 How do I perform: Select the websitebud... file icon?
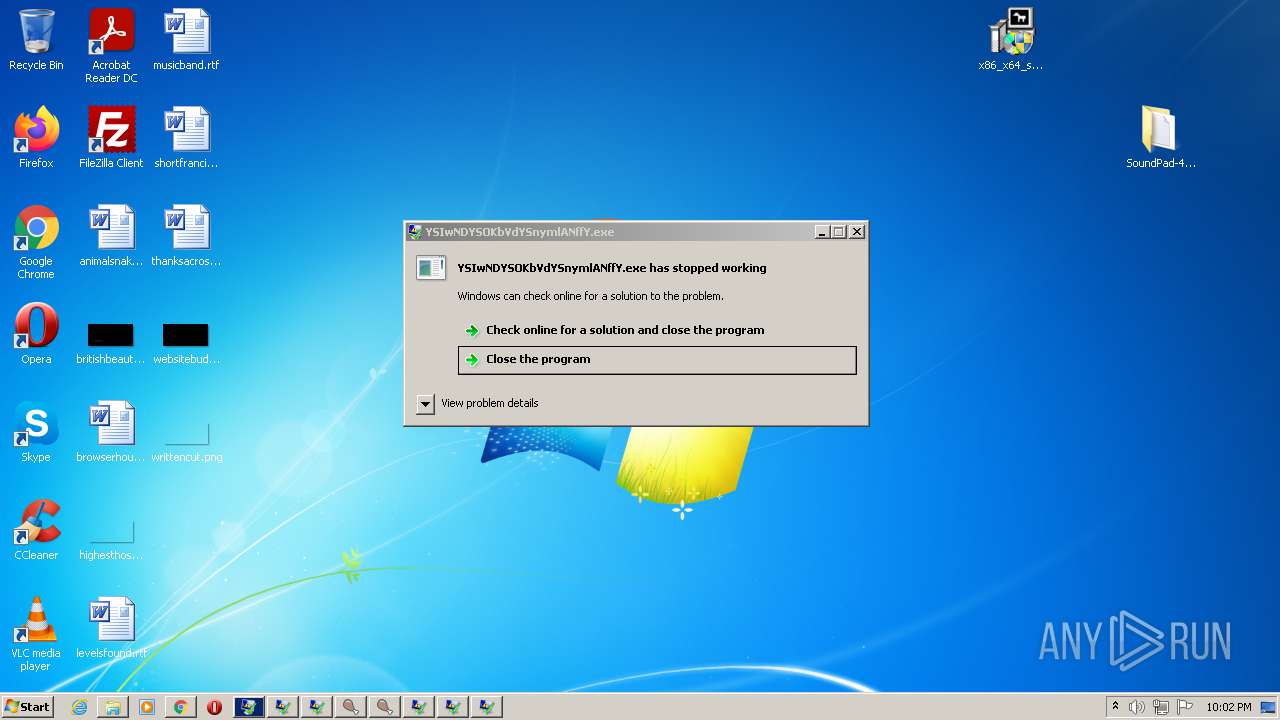(x=186, y=343)
